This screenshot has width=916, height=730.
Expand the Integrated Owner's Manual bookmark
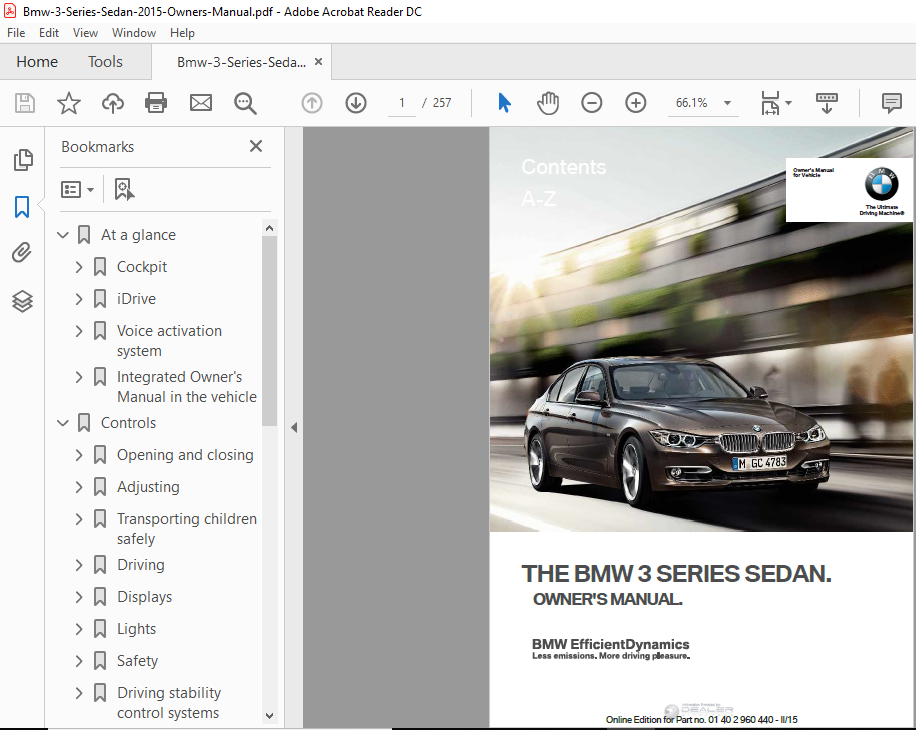(x=79, y=377)
